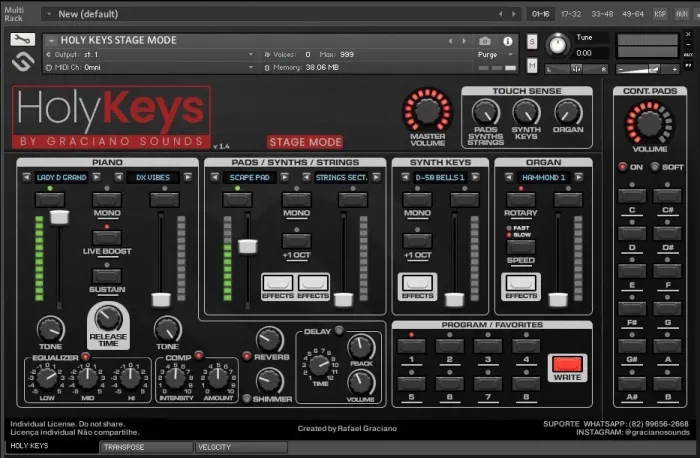Enable the Shimmer LED switch
Screen dimensions: 700x458
click(246, 398)
